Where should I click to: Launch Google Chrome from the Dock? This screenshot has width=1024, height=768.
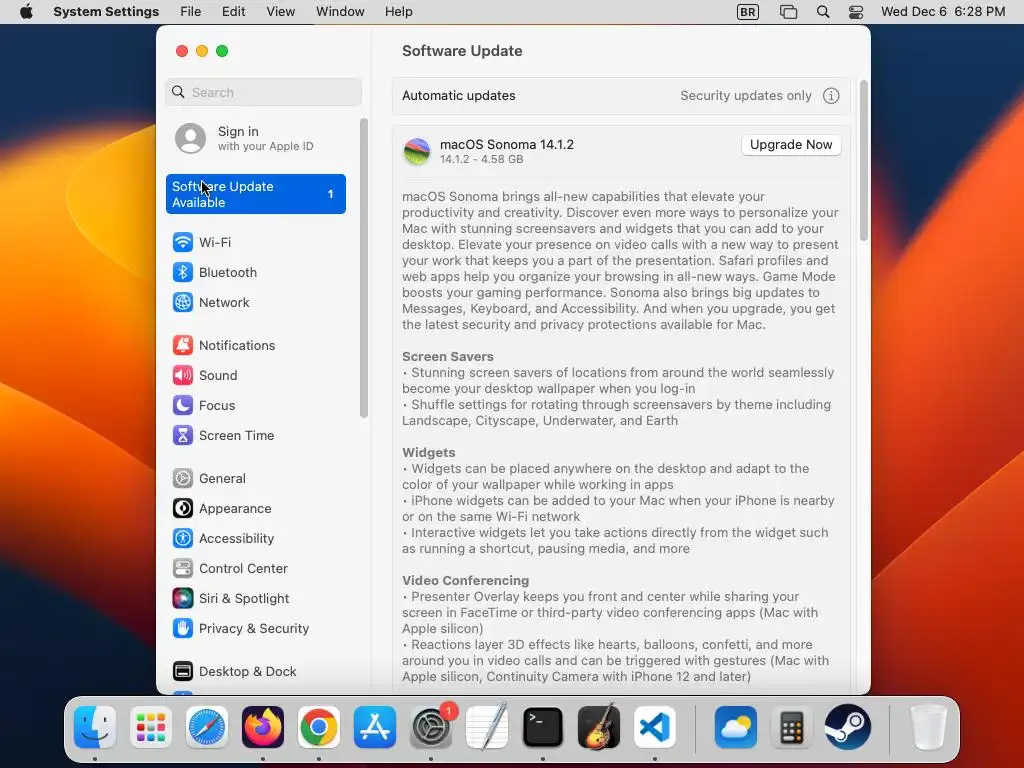[319, 728]
